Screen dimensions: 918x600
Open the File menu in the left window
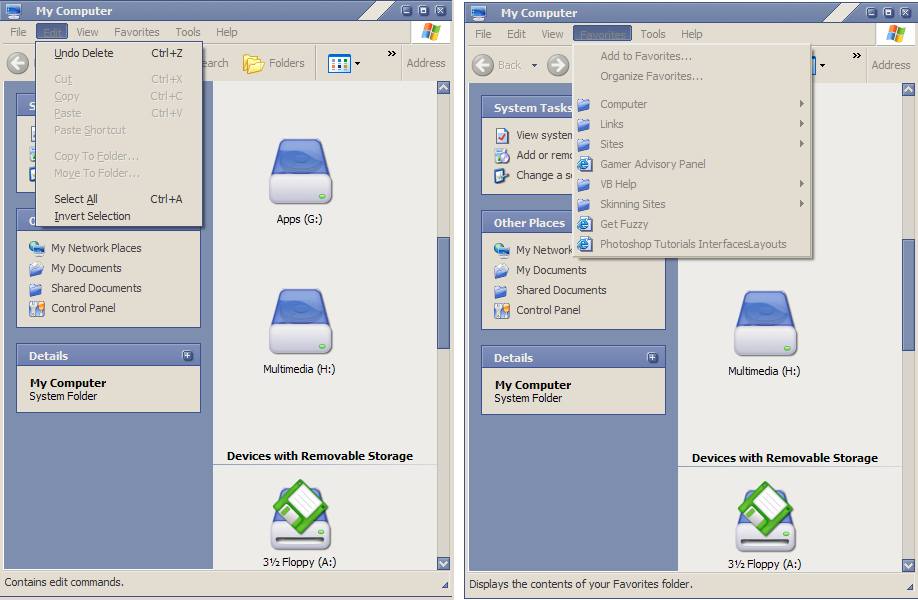(18, 32)
